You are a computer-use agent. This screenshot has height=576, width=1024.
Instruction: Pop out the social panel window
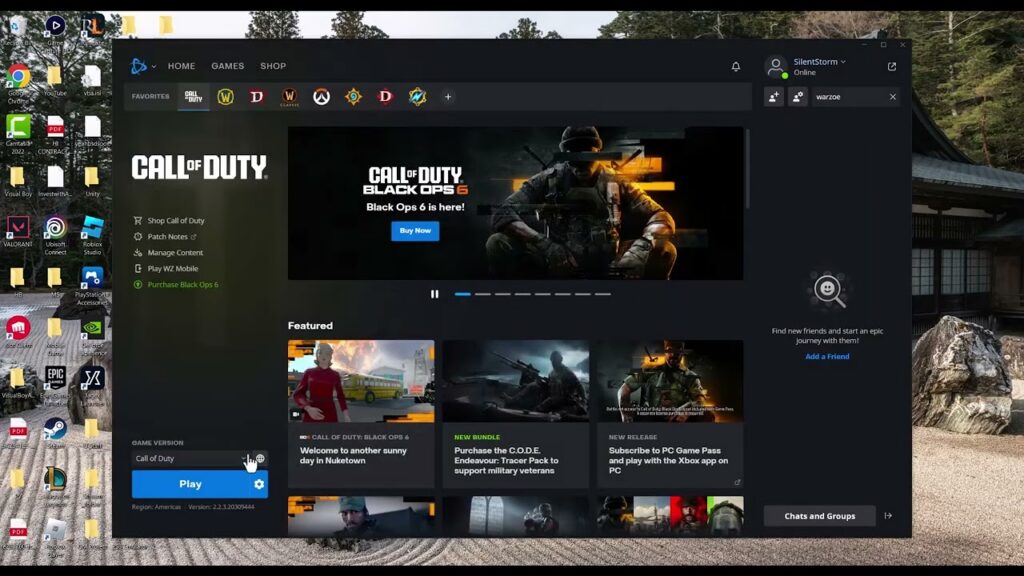click(x=892, y=67)
